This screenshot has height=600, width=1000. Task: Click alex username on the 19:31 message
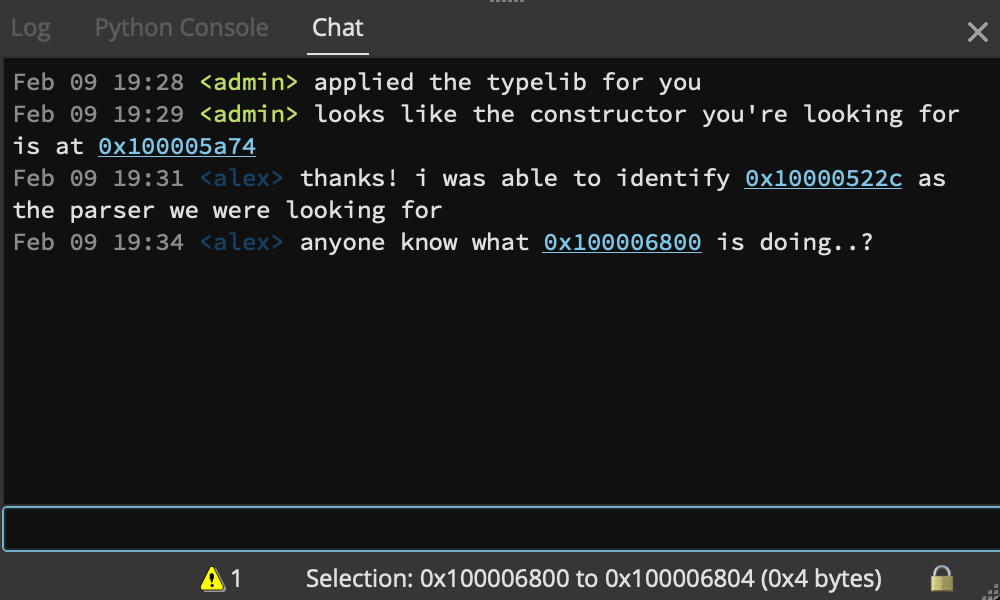[241, 179]
